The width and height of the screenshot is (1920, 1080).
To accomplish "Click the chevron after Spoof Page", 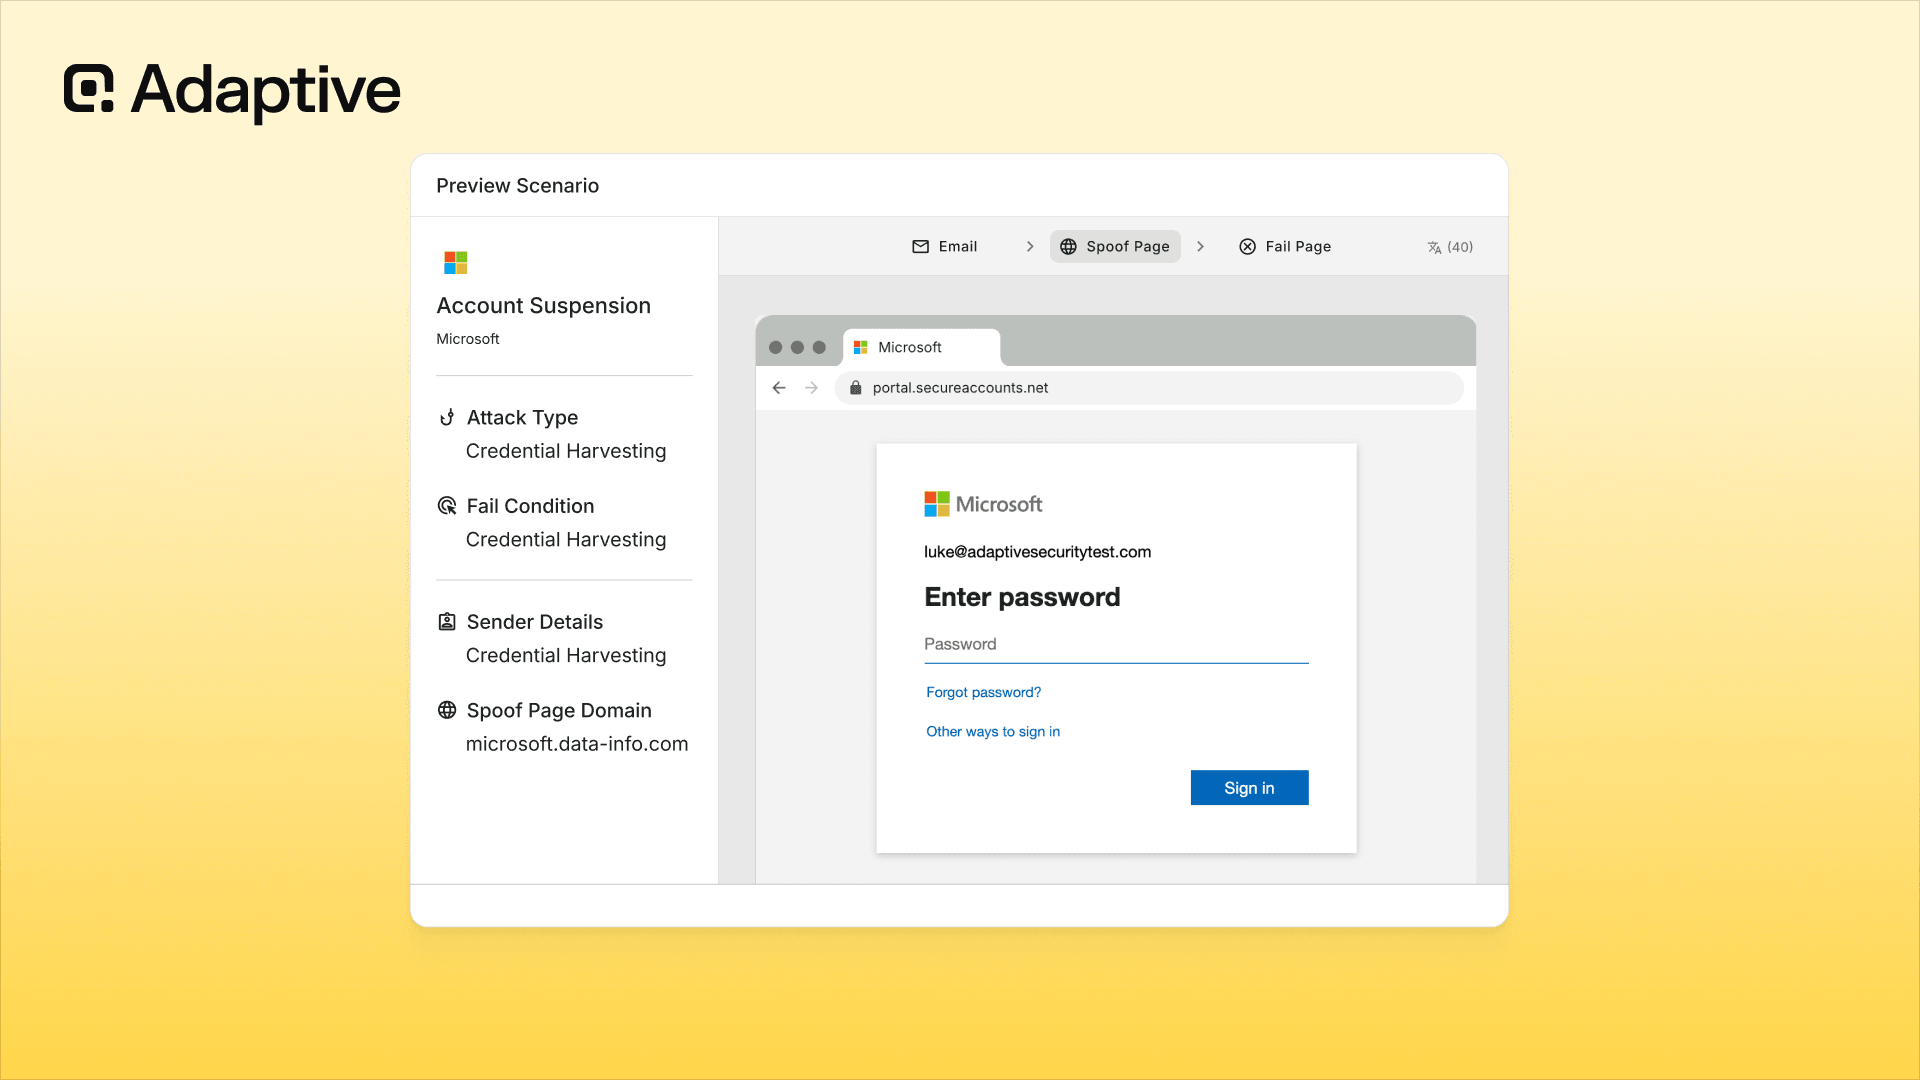I will pyautogui.click(x=1200, y=246).
